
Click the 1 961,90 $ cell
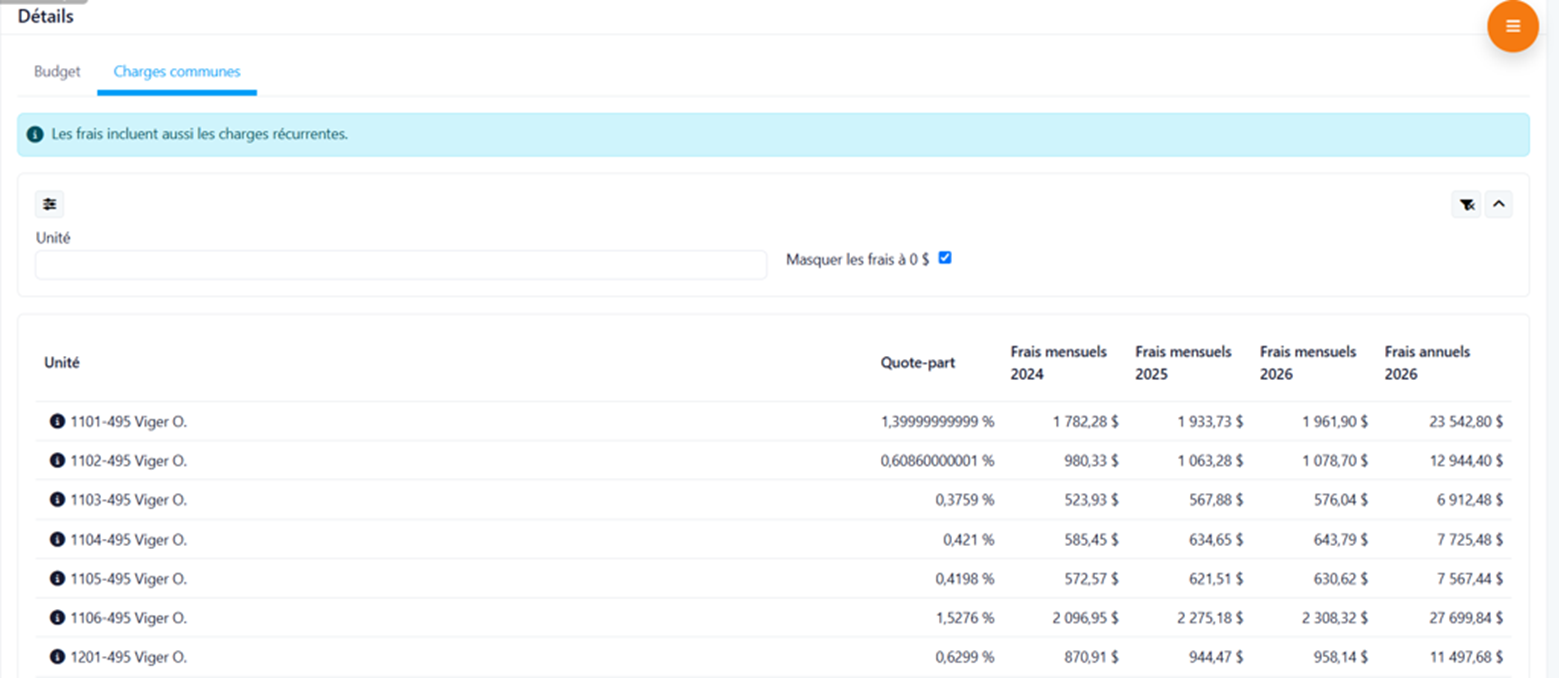[1335, 422]
